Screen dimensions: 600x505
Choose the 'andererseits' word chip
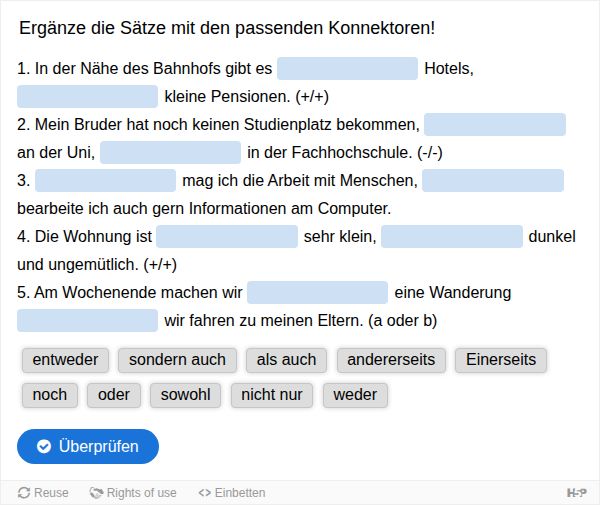coord(391,360)
